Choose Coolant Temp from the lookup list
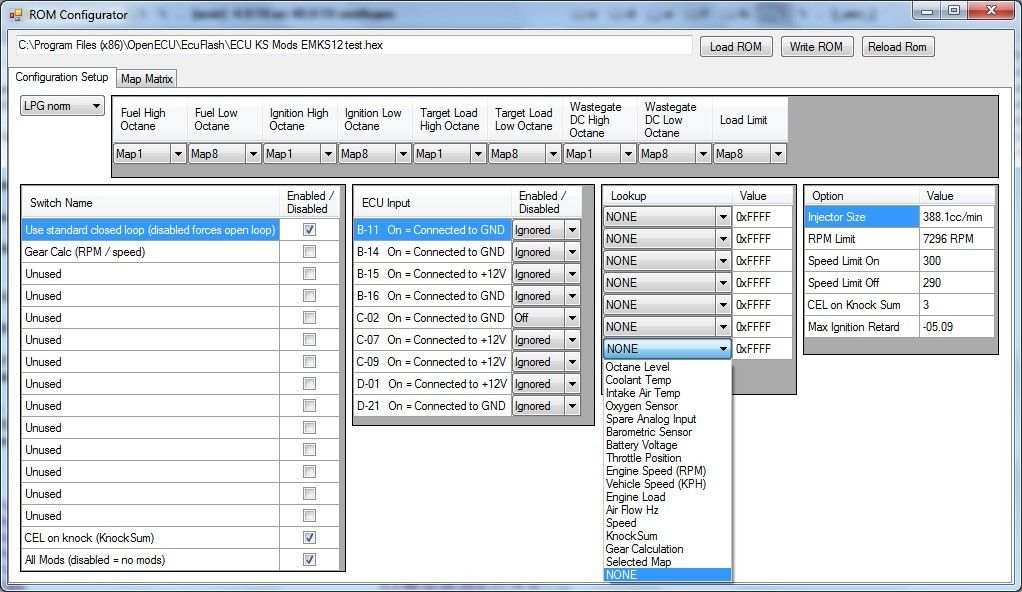This screenshot has width=1022, height=592. [x=638, y=380]
